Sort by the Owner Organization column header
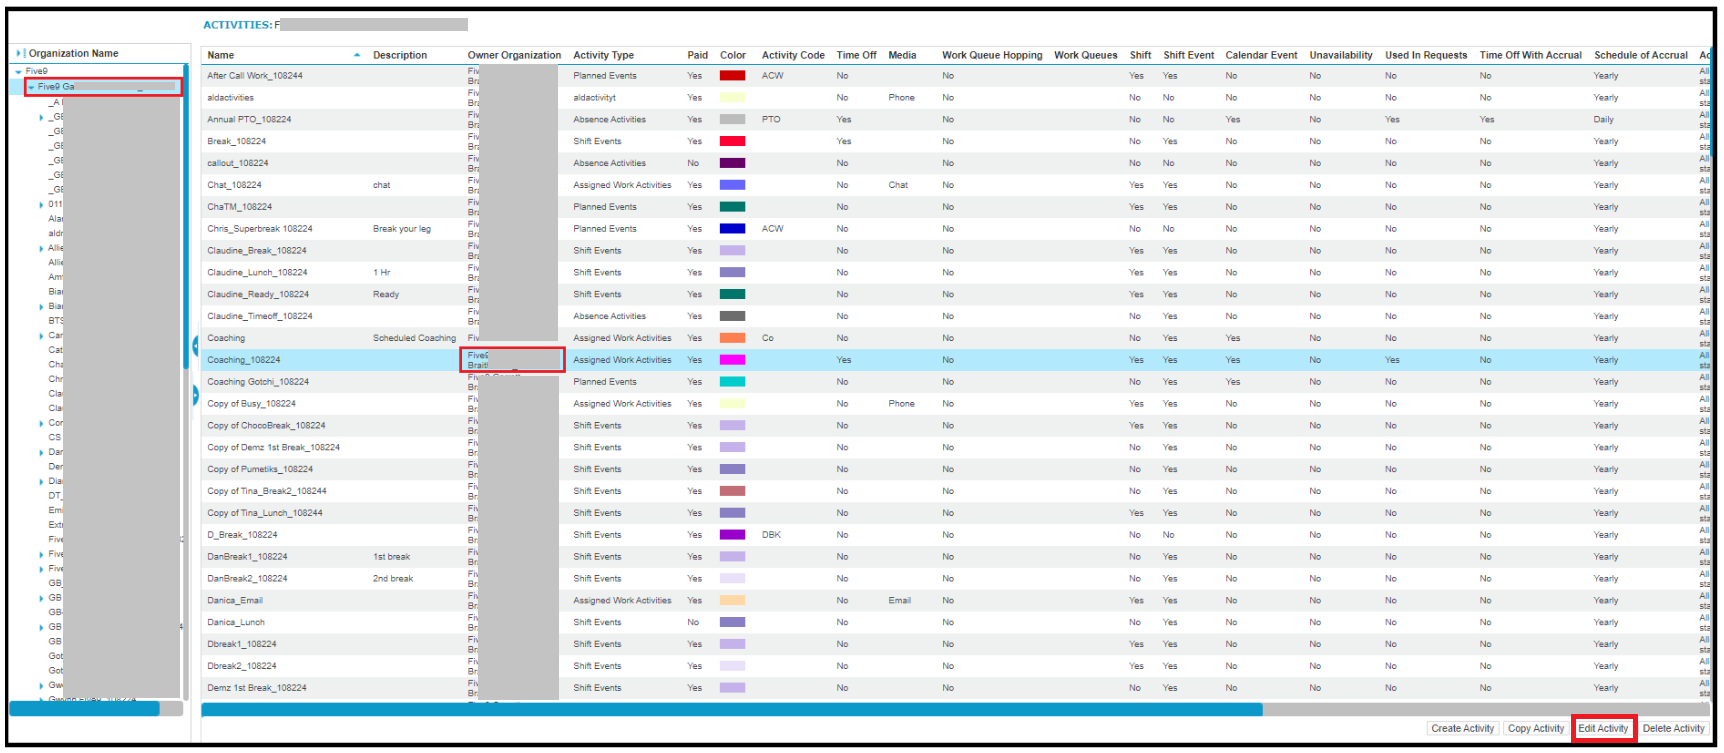This screenshot has height=753, width=1724. [x=514, y=55]
